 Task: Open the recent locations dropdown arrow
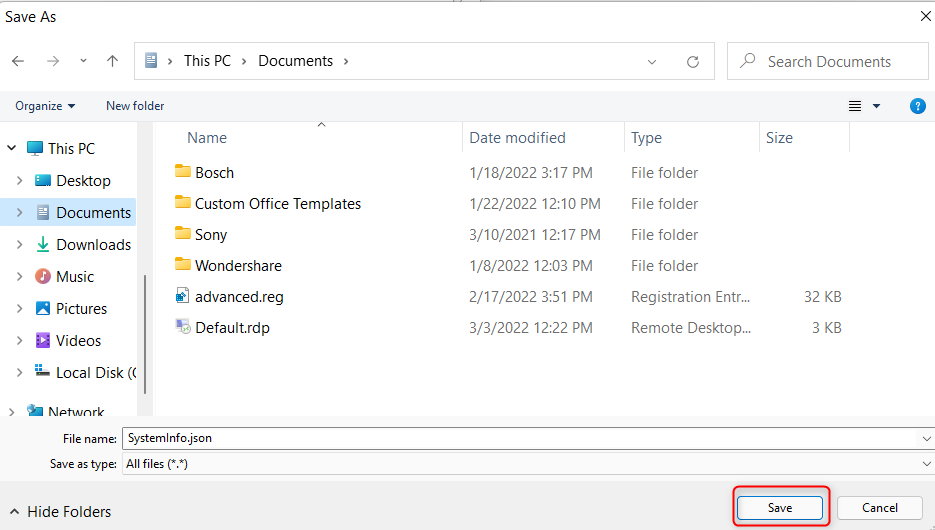pyautogui.click(x=83, y=61)
